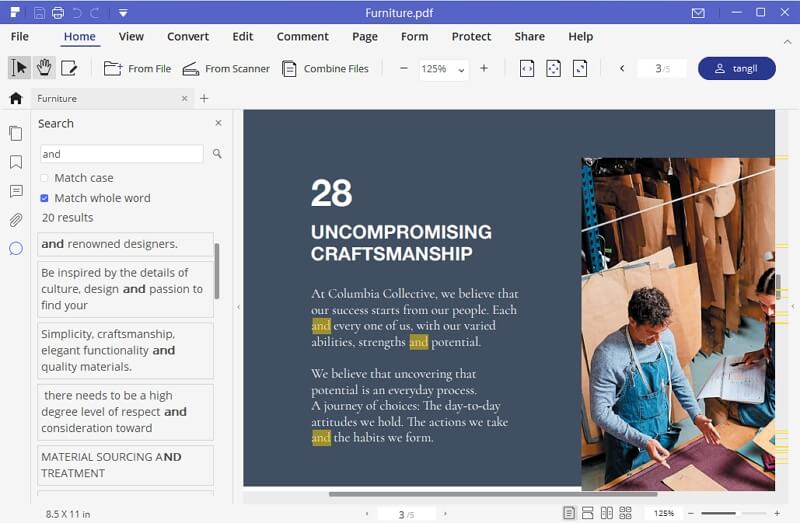The width and height of the screenshot is (800, 523).
Task: Close the Search panel
Action: pyautogui.click(x=218, y=123)
